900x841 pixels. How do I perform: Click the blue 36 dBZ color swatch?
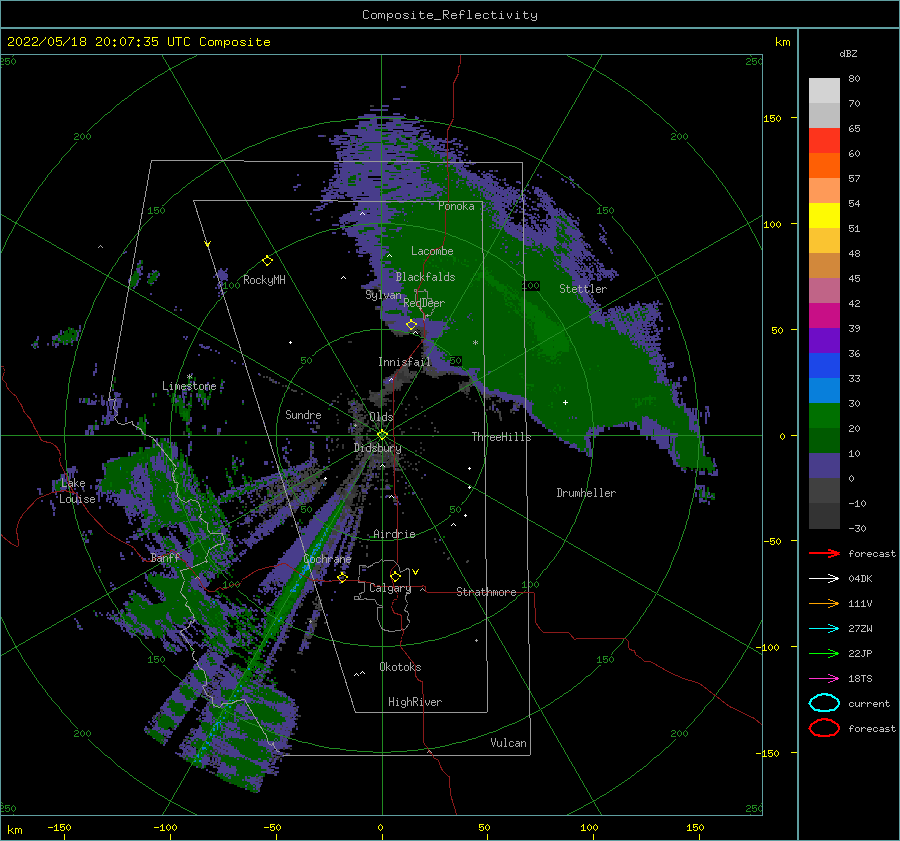click(824, 365)
